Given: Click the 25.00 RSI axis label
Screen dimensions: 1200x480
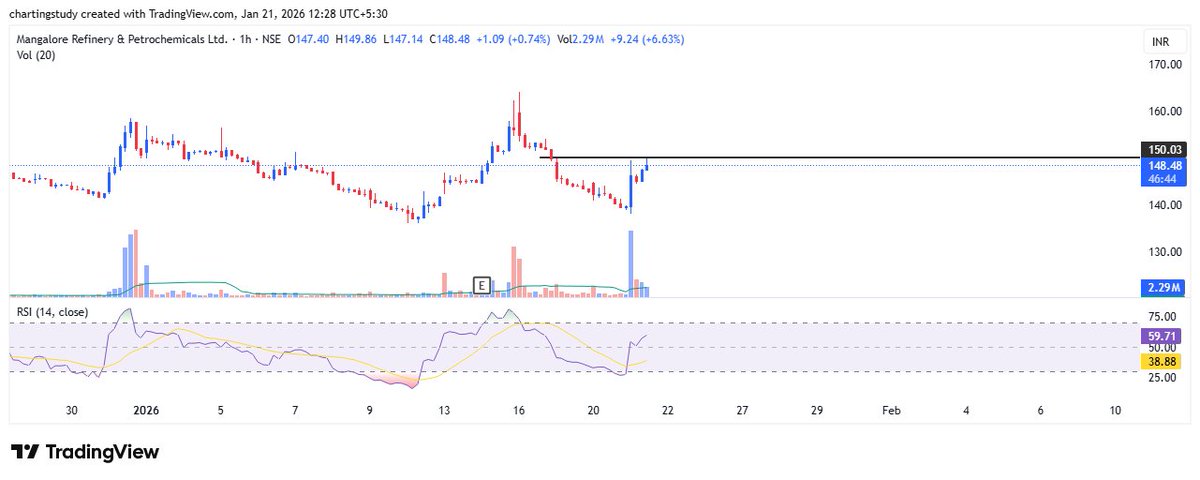Looking at the screenshot, I should (x=1160, y=377).
